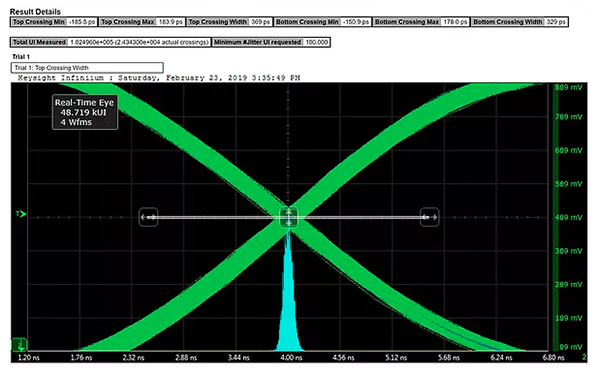
Task: Select the Top Crossing Min result cell
Action: [x=54, y=22]
